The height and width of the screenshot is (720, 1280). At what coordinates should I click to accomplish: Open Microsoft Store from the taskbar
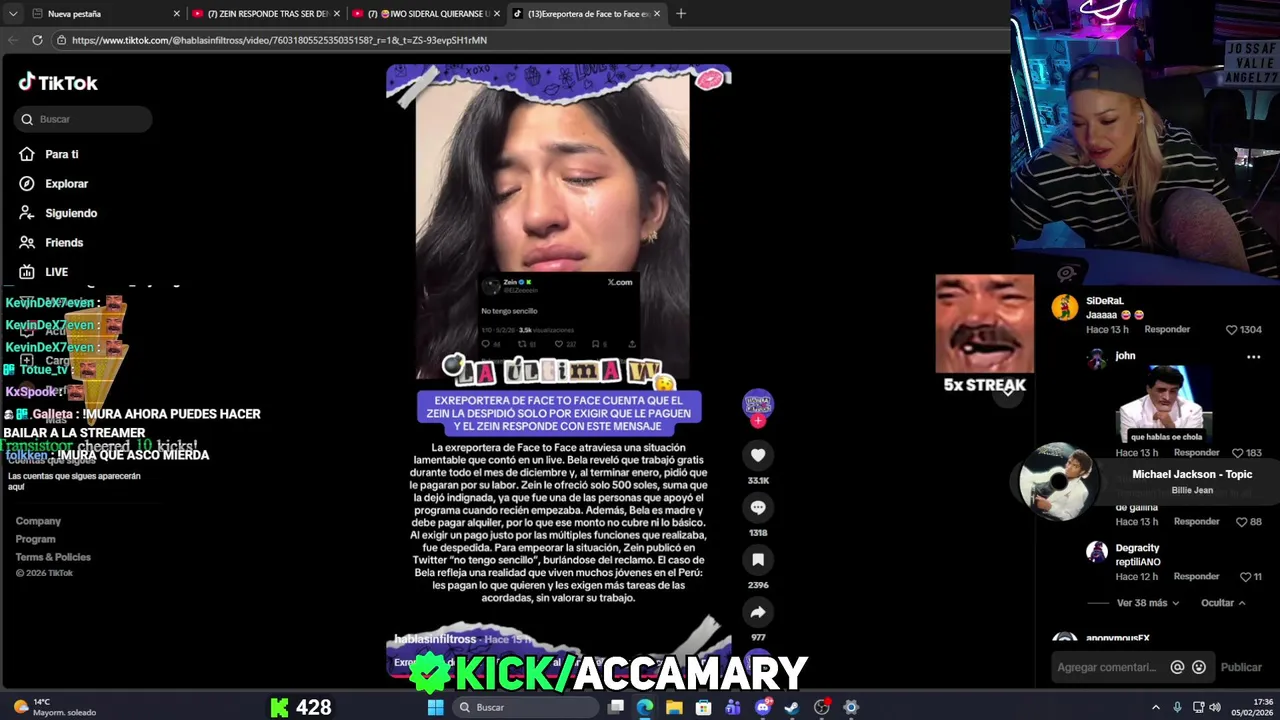tap(704, 707)
